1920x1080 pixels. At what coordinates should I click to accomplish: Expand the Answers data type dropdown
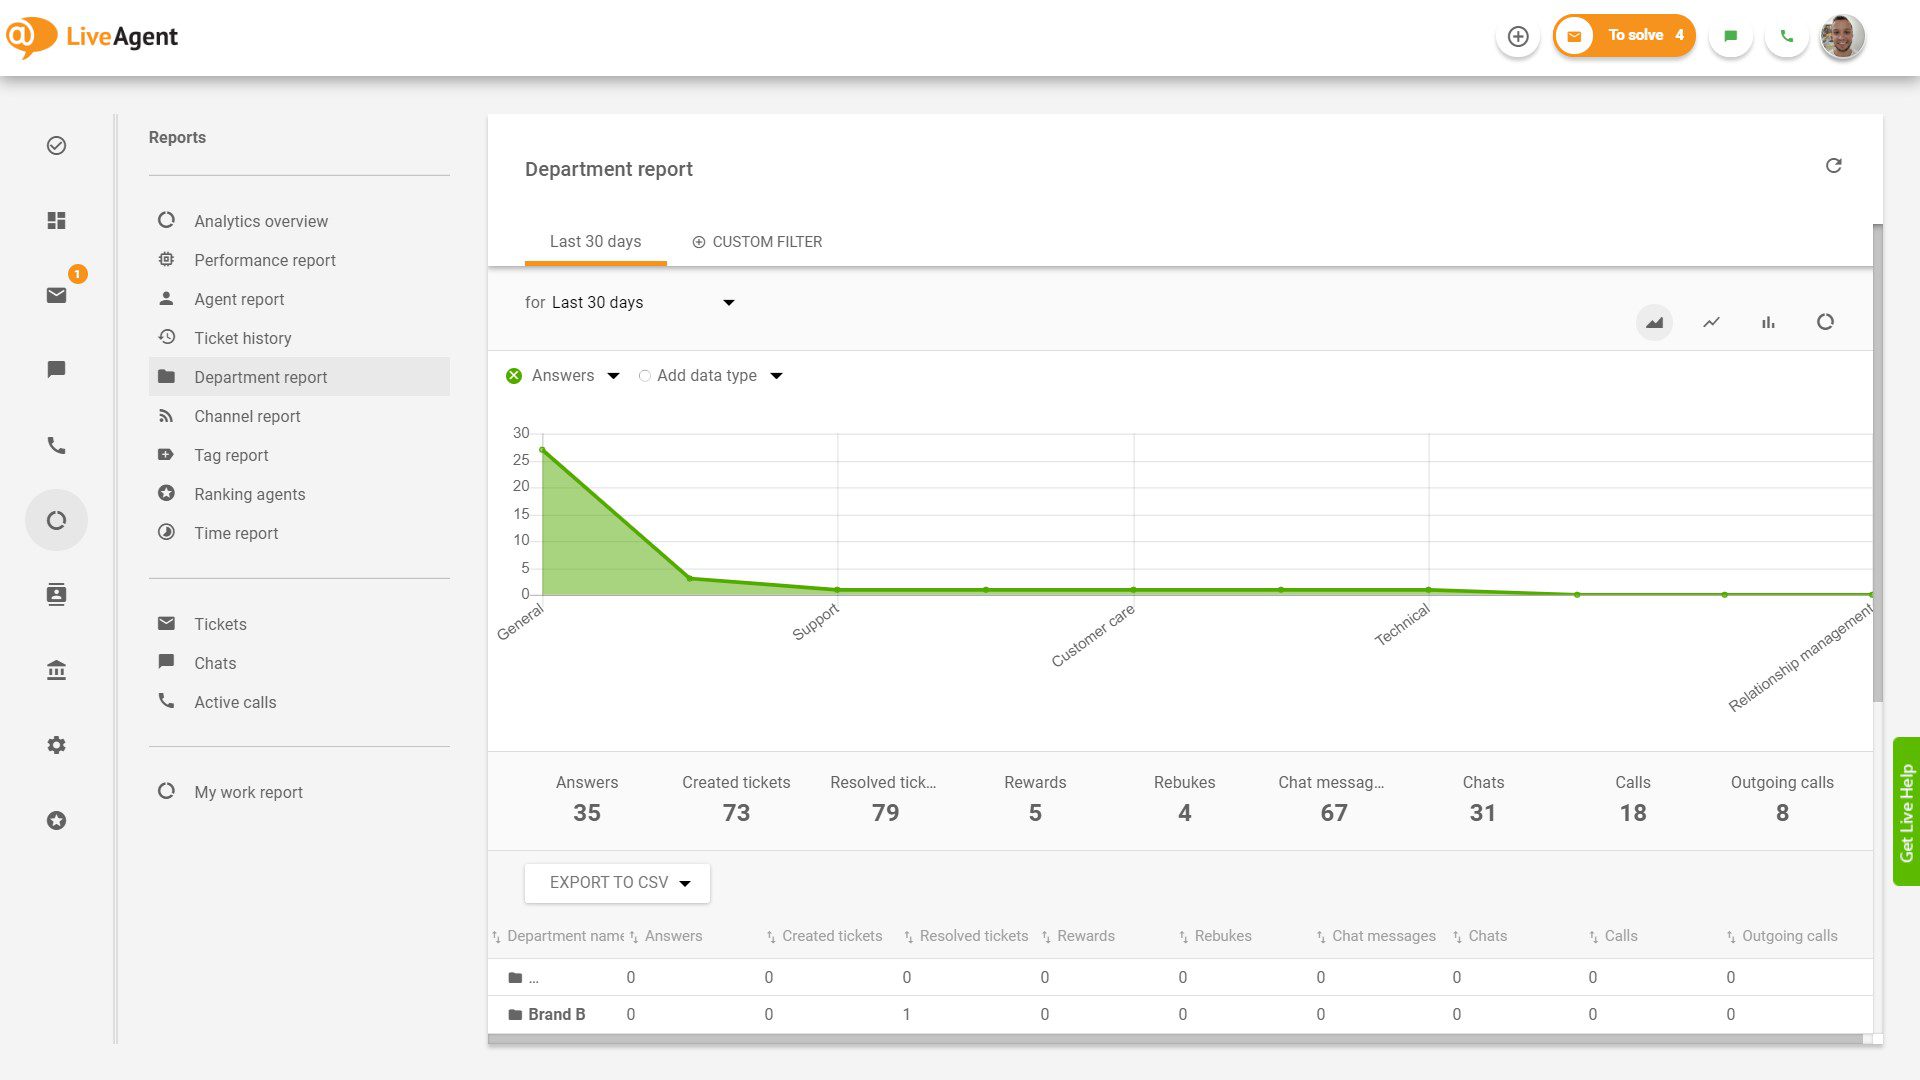[612, 375]
